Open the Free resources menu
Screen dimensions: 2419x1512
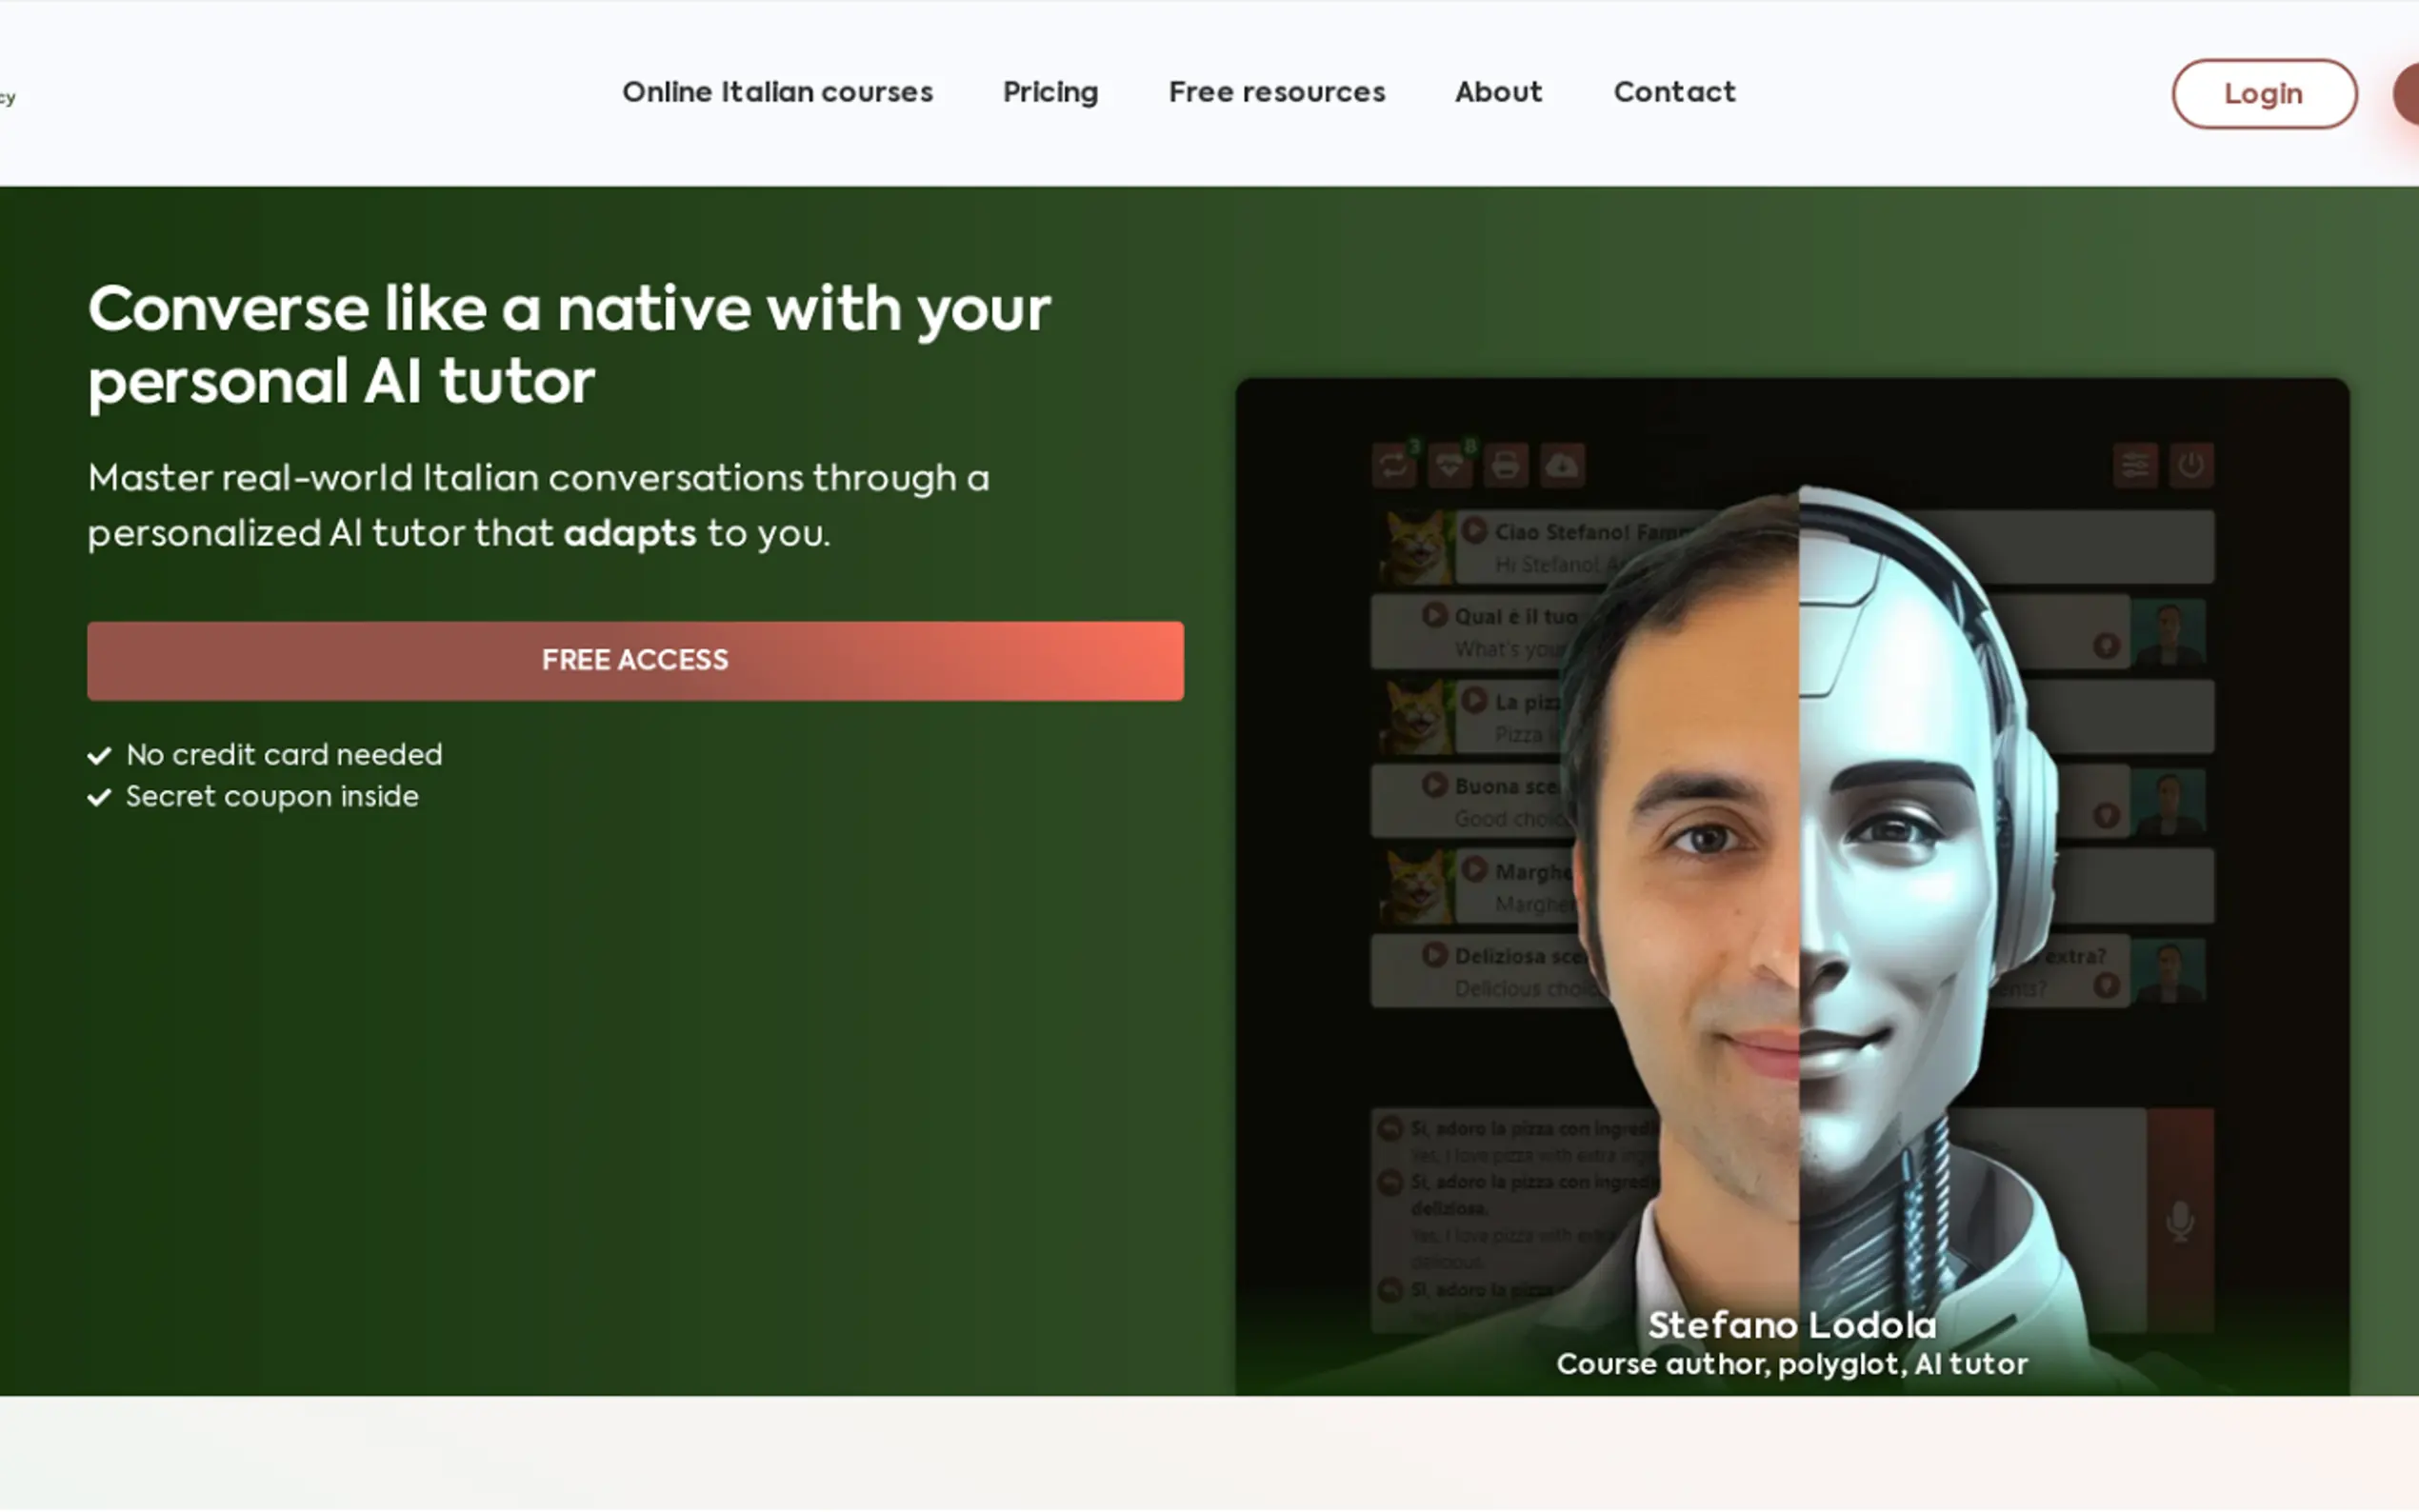coord(1277,92)
